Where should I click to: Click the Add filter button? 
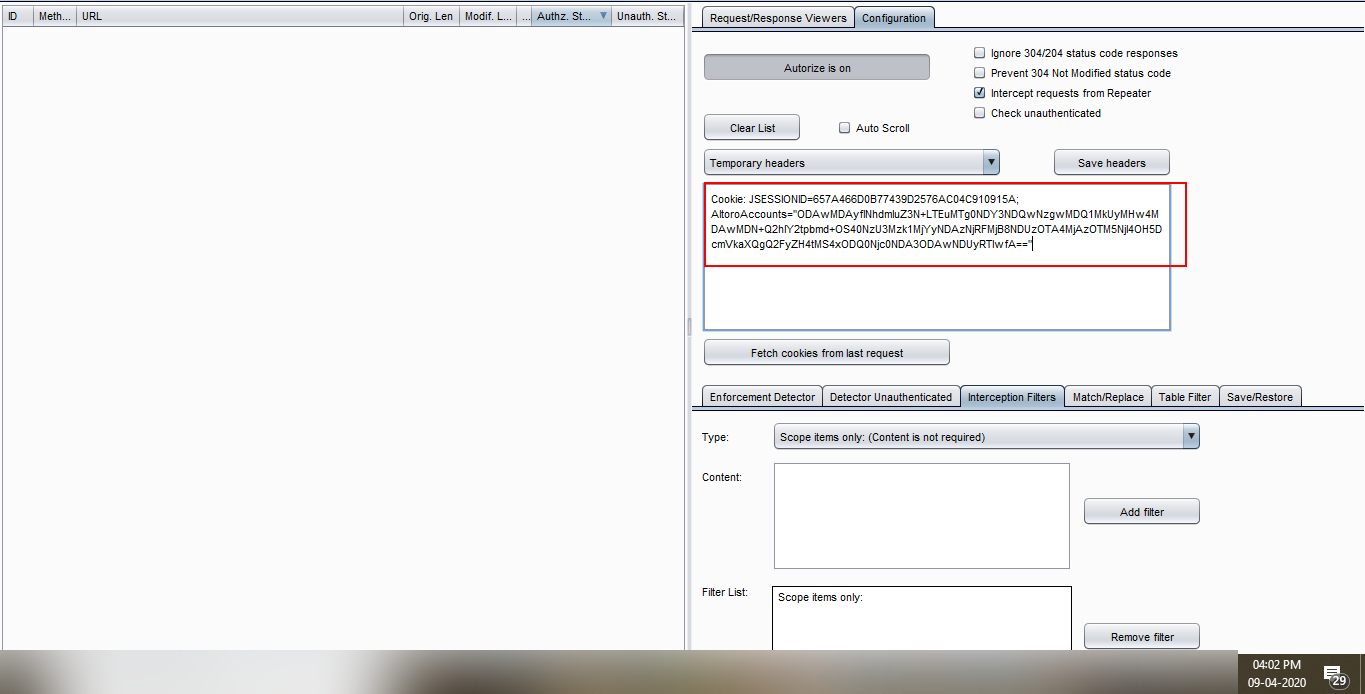(x=1142, y=512)
